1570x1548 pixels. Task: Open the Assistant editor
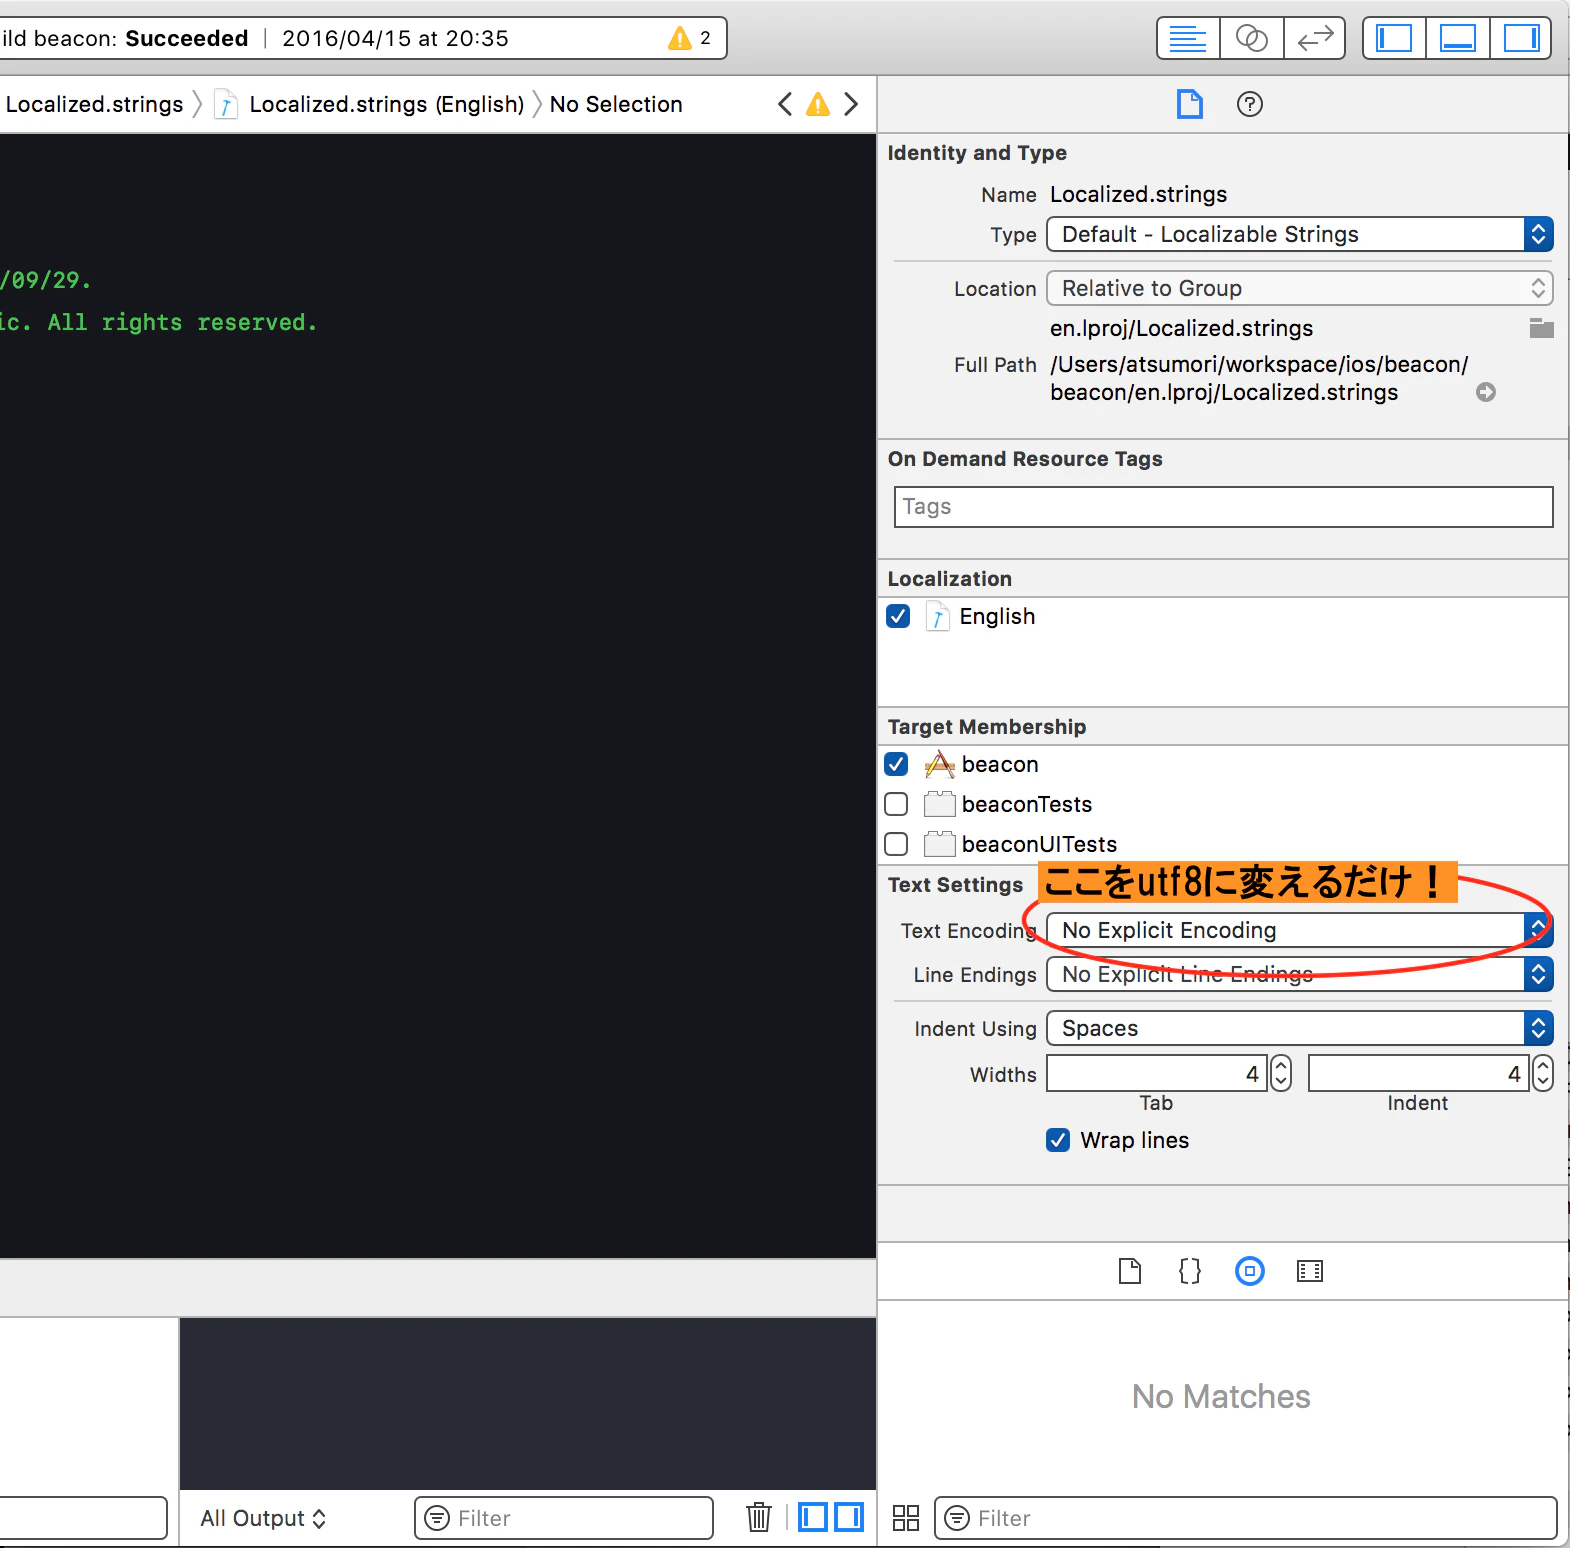click(1251, 39)
